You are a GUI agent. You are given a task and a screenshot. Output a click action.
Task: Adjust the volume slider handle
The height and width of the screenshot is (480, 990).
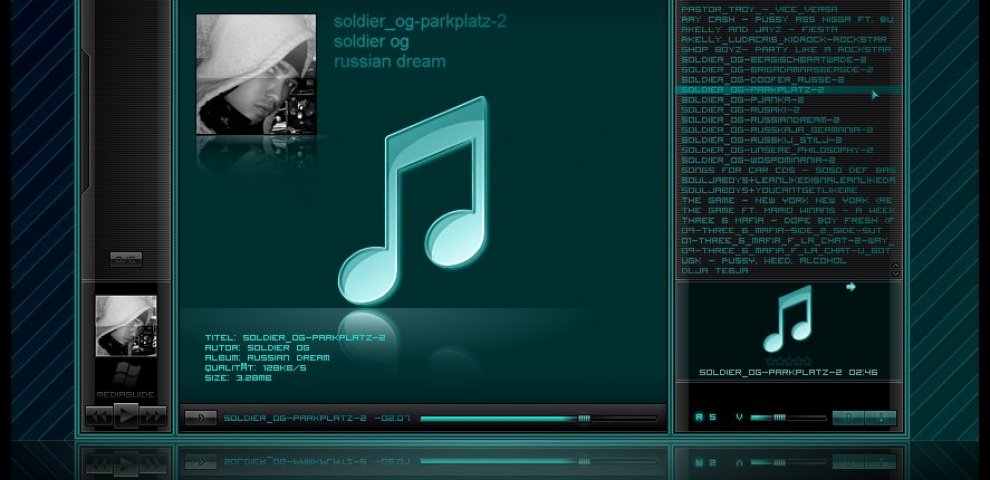pos(778,417)
